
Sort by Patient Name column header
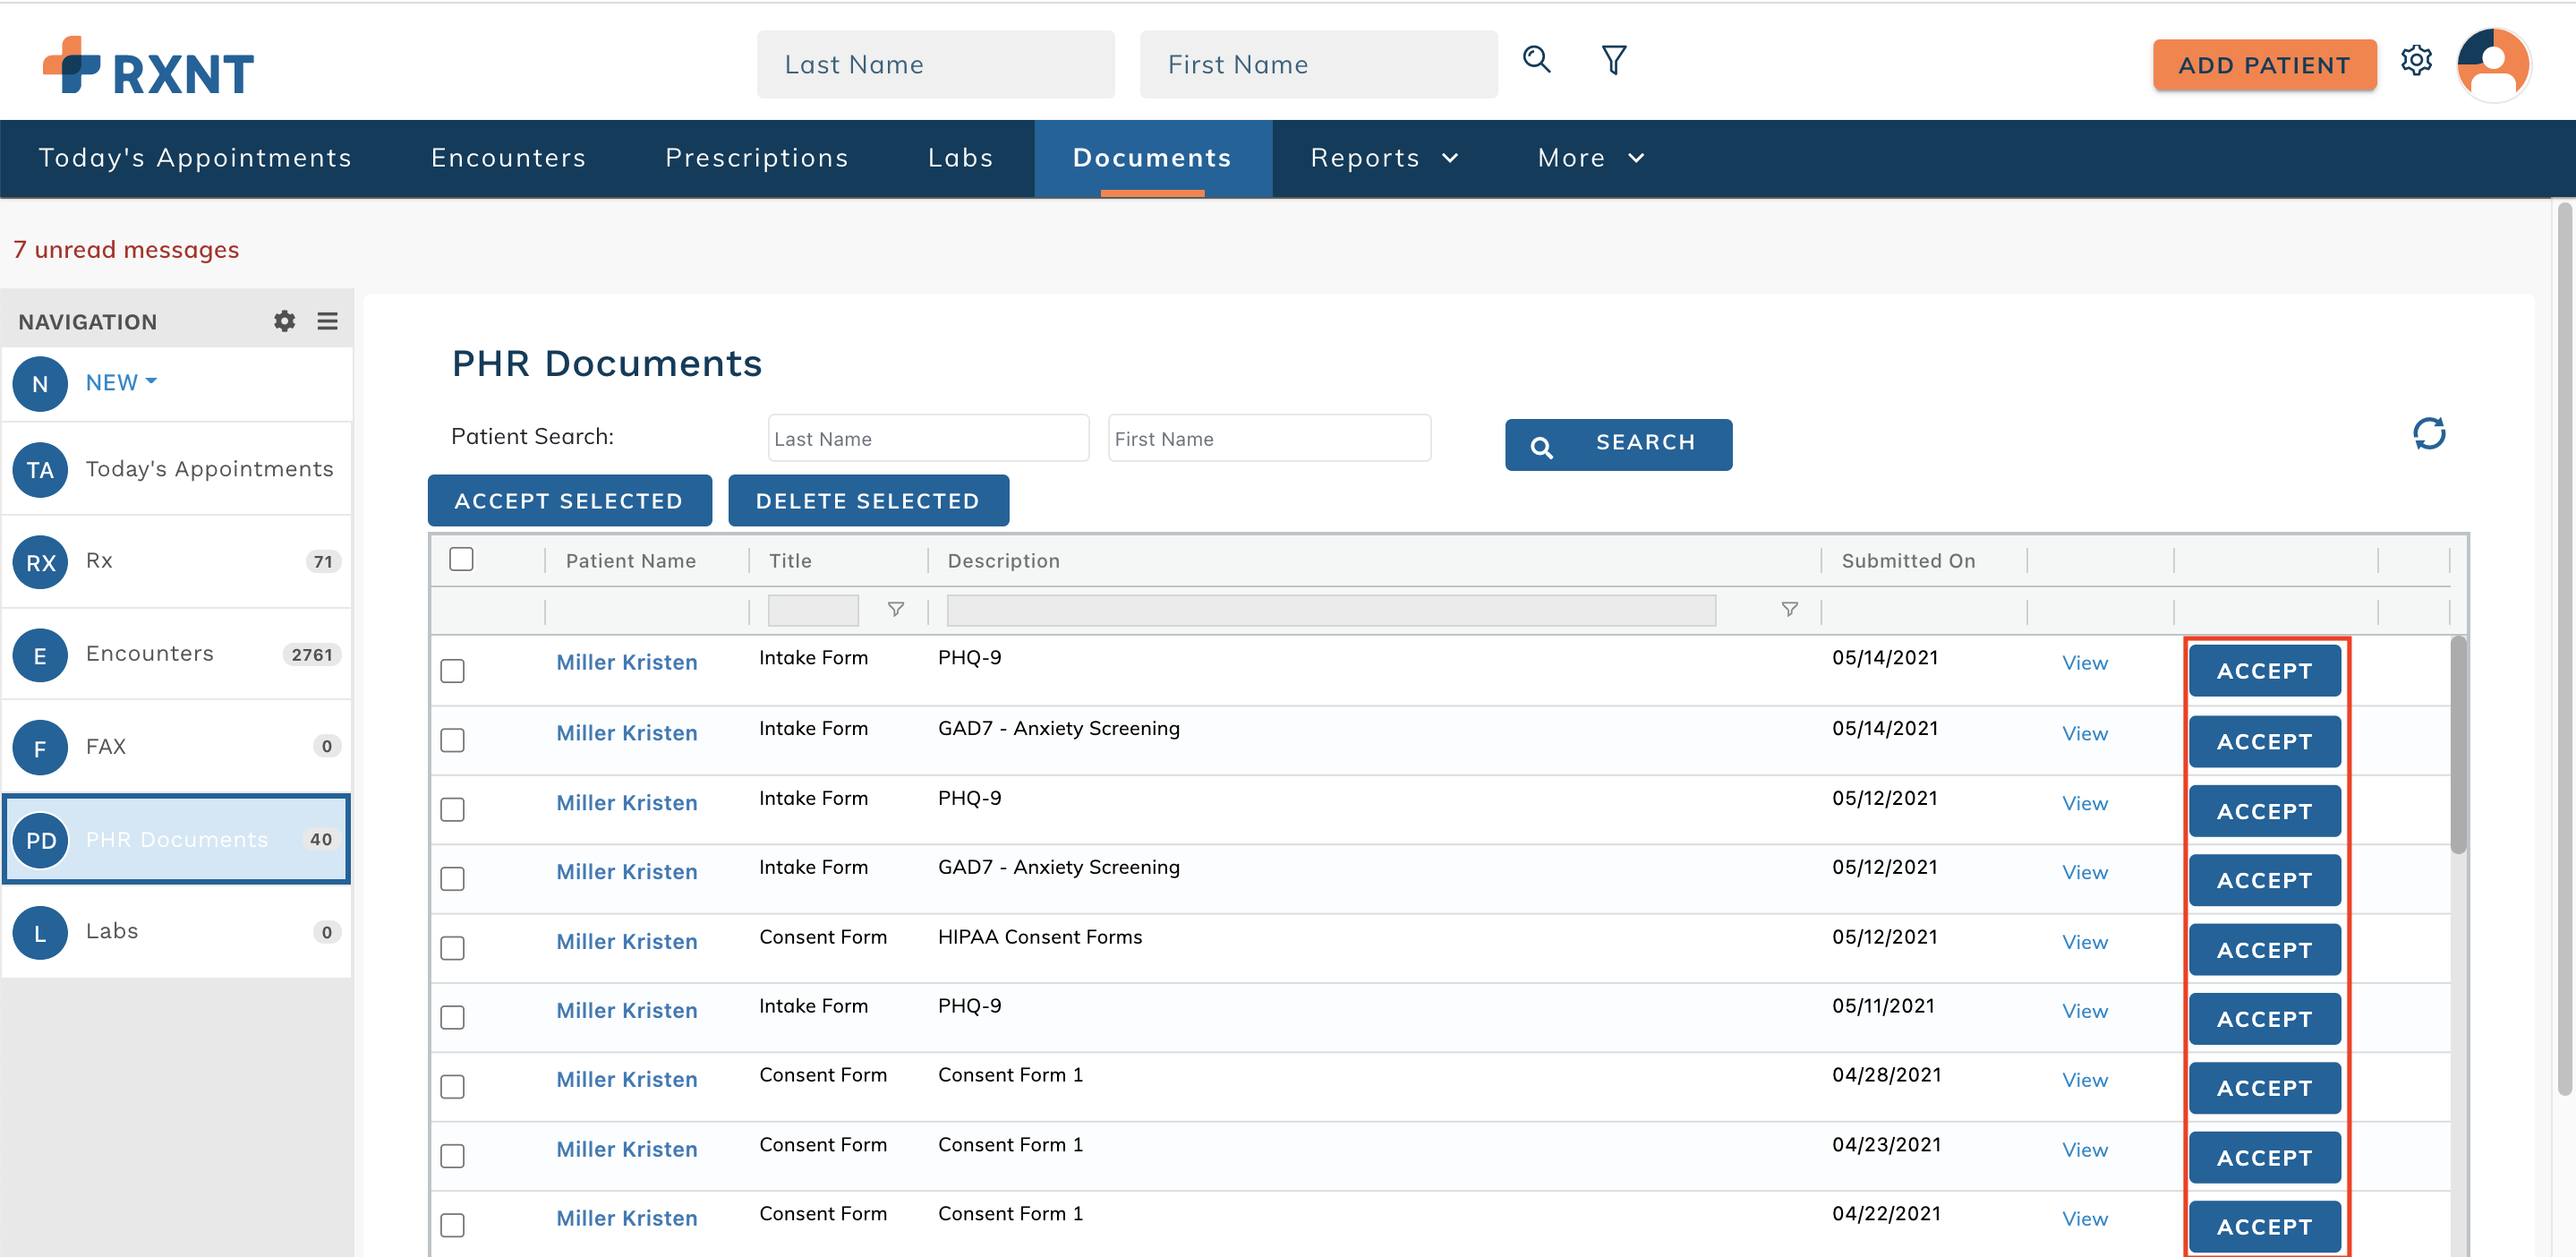coord(630,561)
